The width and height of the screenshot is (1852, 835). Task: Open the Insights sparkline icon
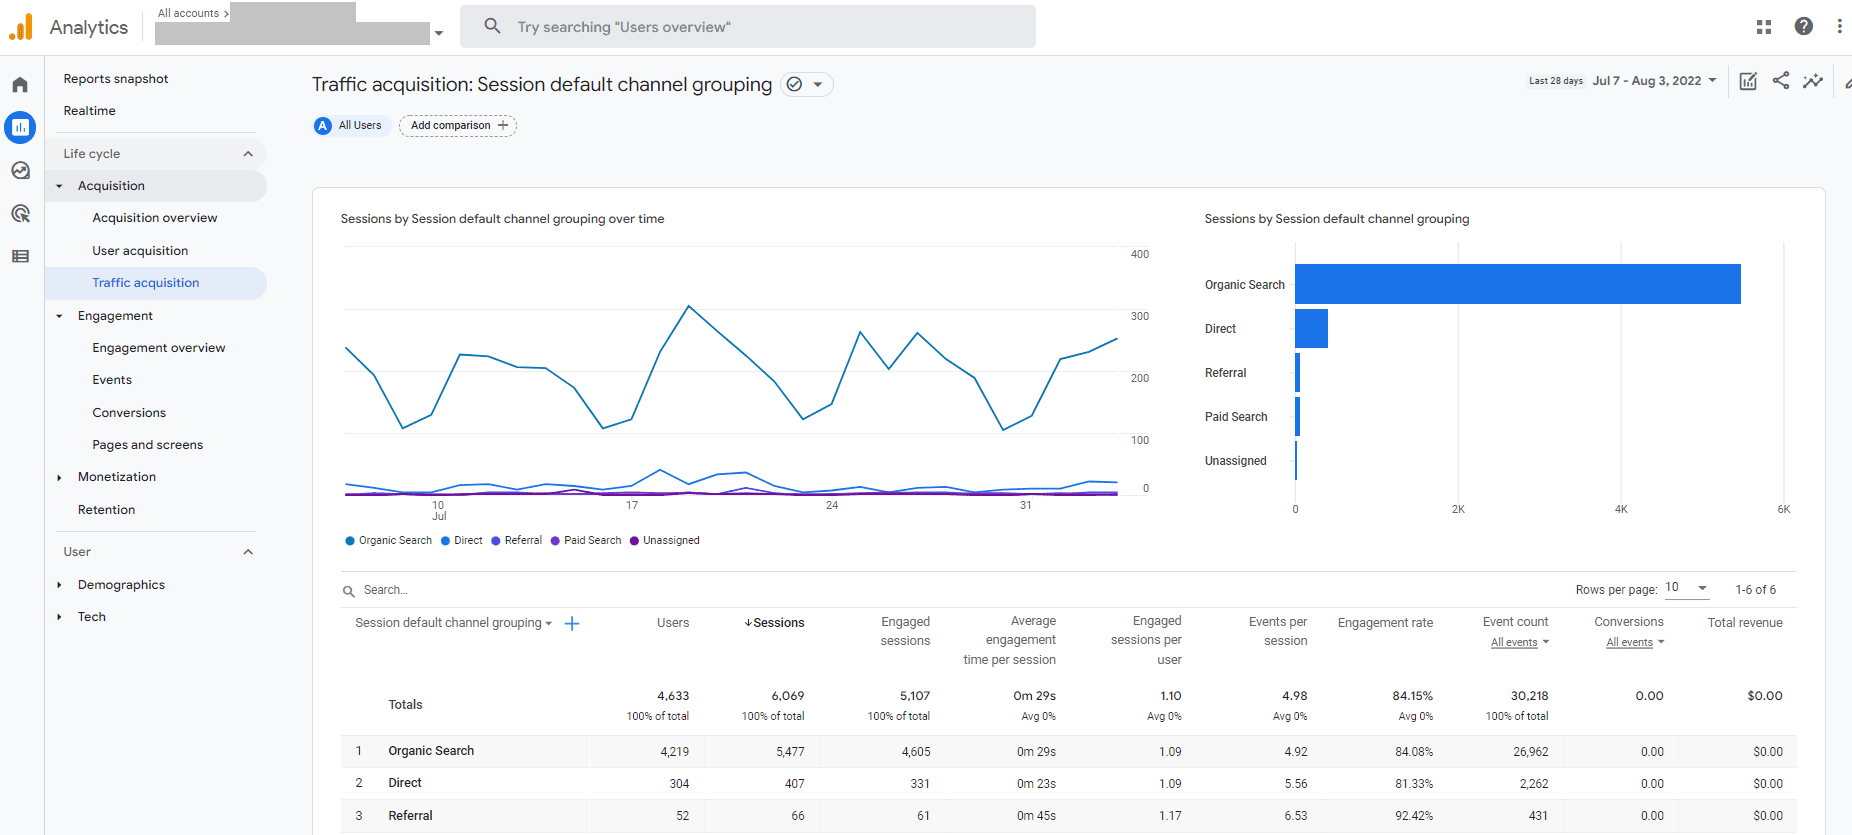[1813, 81]
